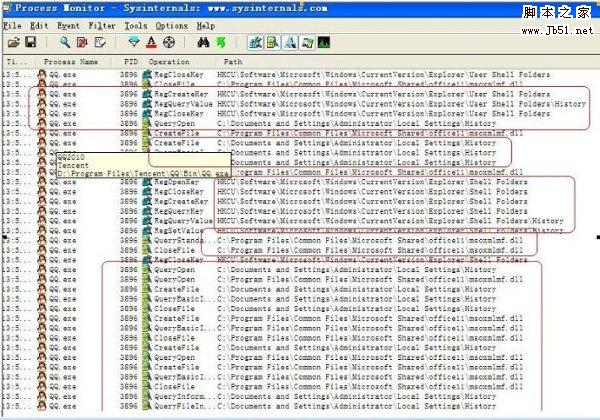600x420 pixels.
Task: Open the Filter menu
Action: click(x=102, y=26)
